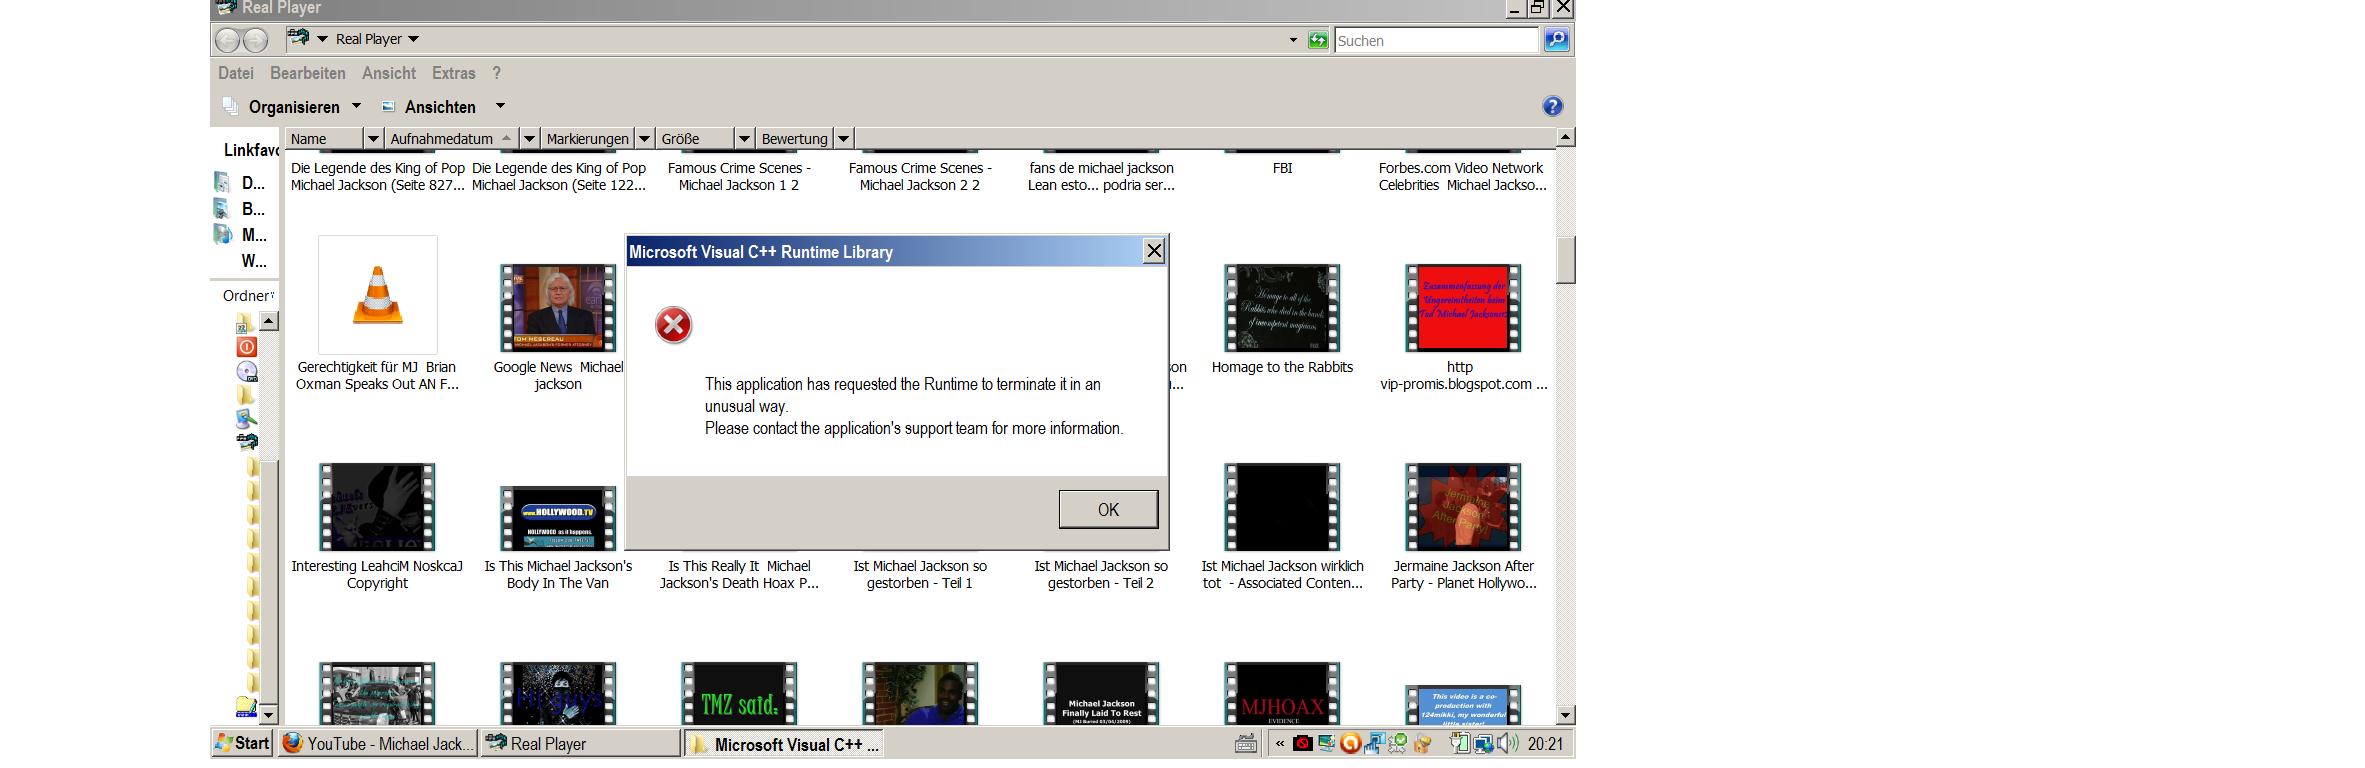The height and width of the screenshot is (768, 2365).
Task: Click the main file list scrollbar down arrow
Action: pos(1565,715)
